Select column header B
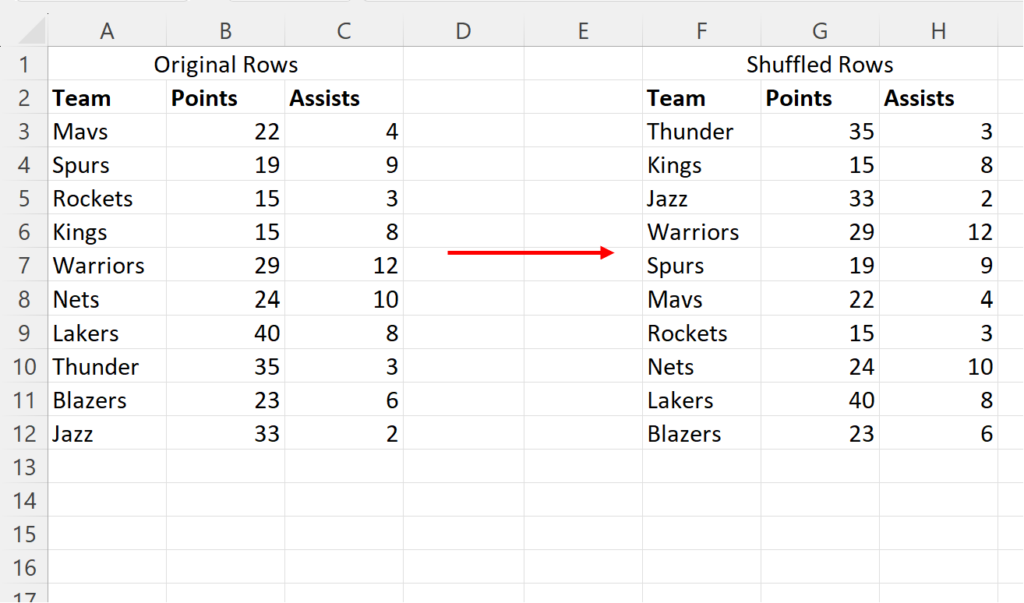This screenshot has height=603, width=1024. point(225,30)
